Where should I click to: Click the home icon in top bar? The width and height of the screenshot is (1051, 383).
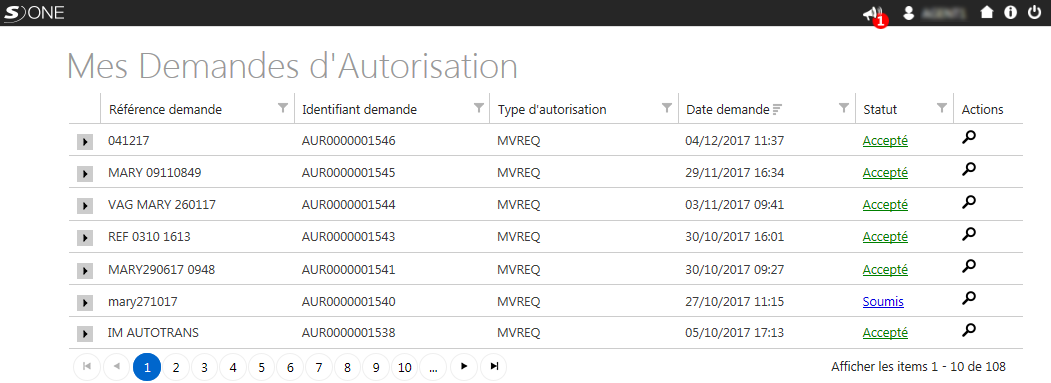click(987, 12)
